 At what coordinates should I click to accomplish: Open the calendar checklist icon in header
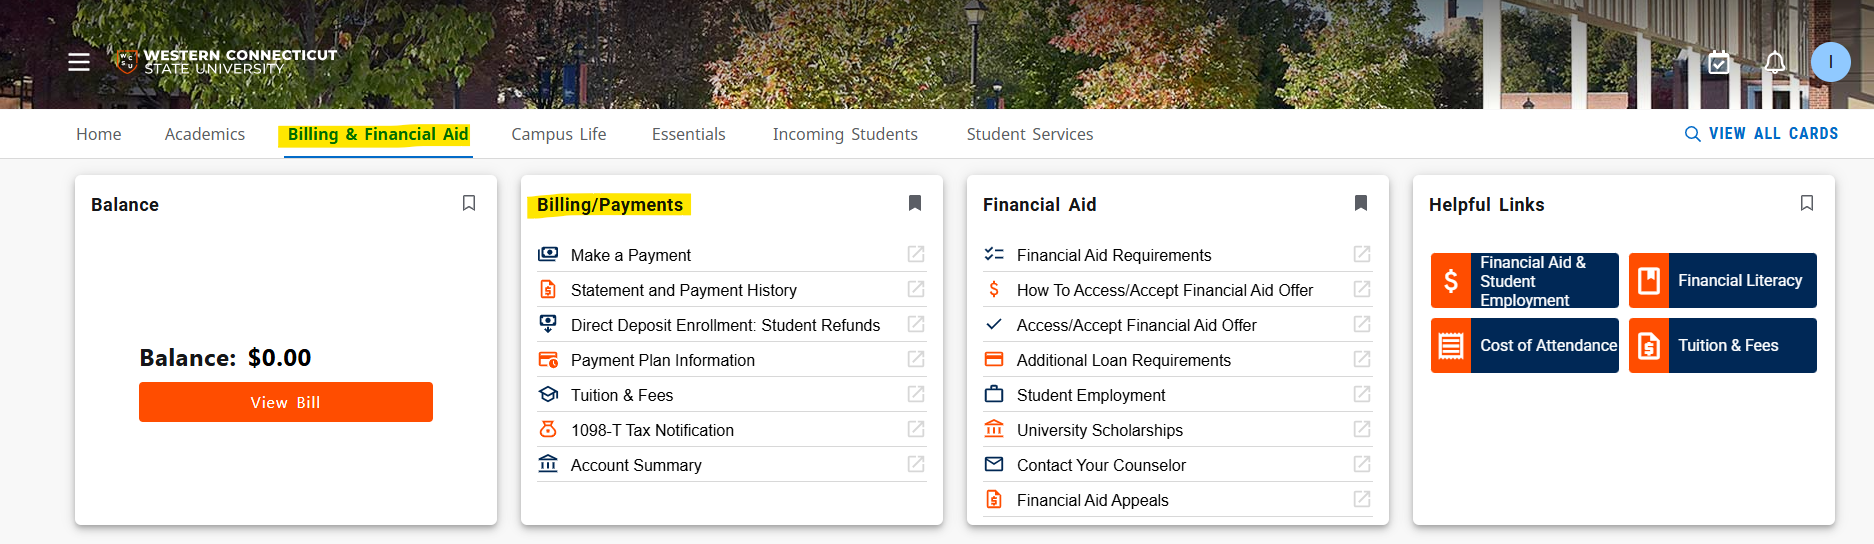[x=1719, y=63]
